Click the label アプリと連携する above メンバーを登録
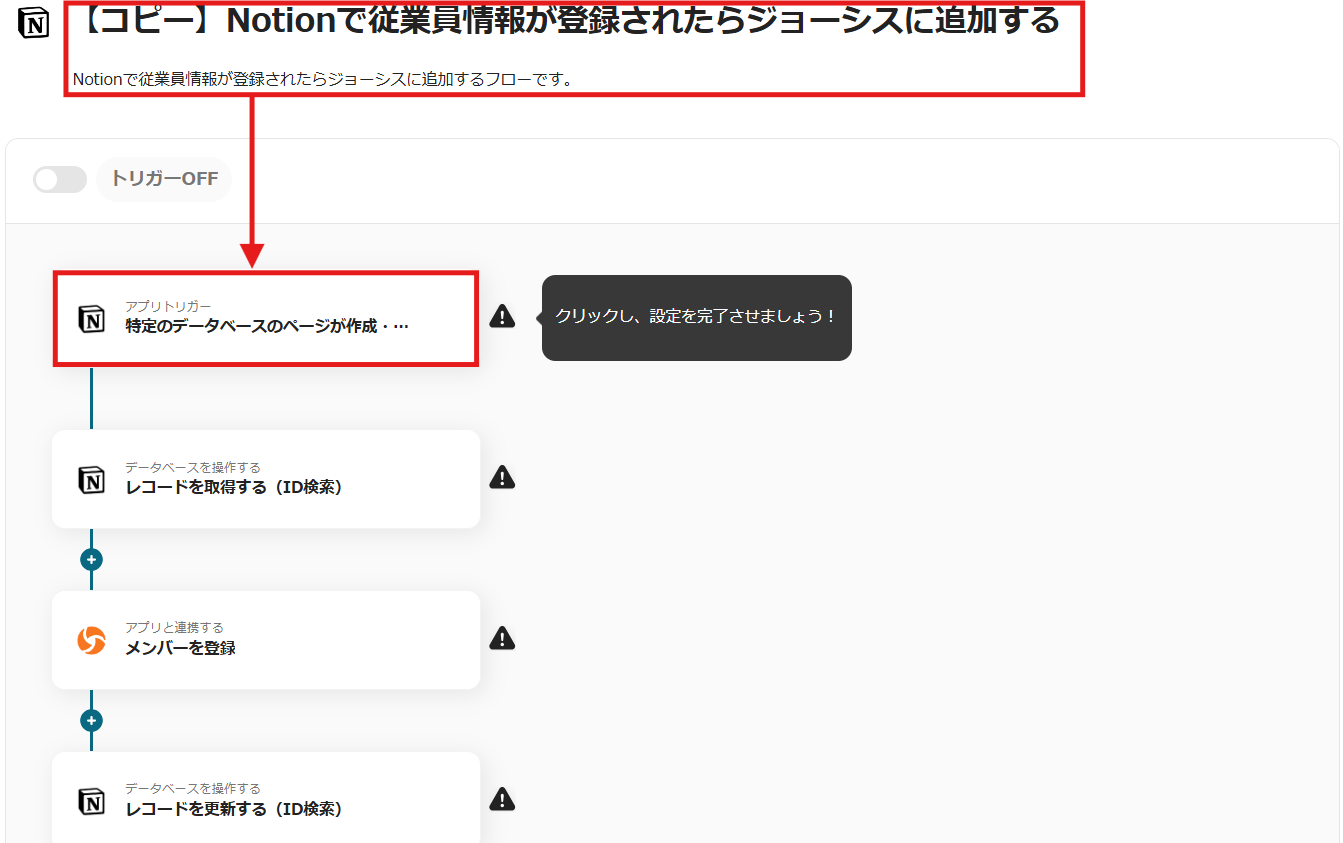The height and width of the screenshot is (843, 1343). click(x=174, y=628)
